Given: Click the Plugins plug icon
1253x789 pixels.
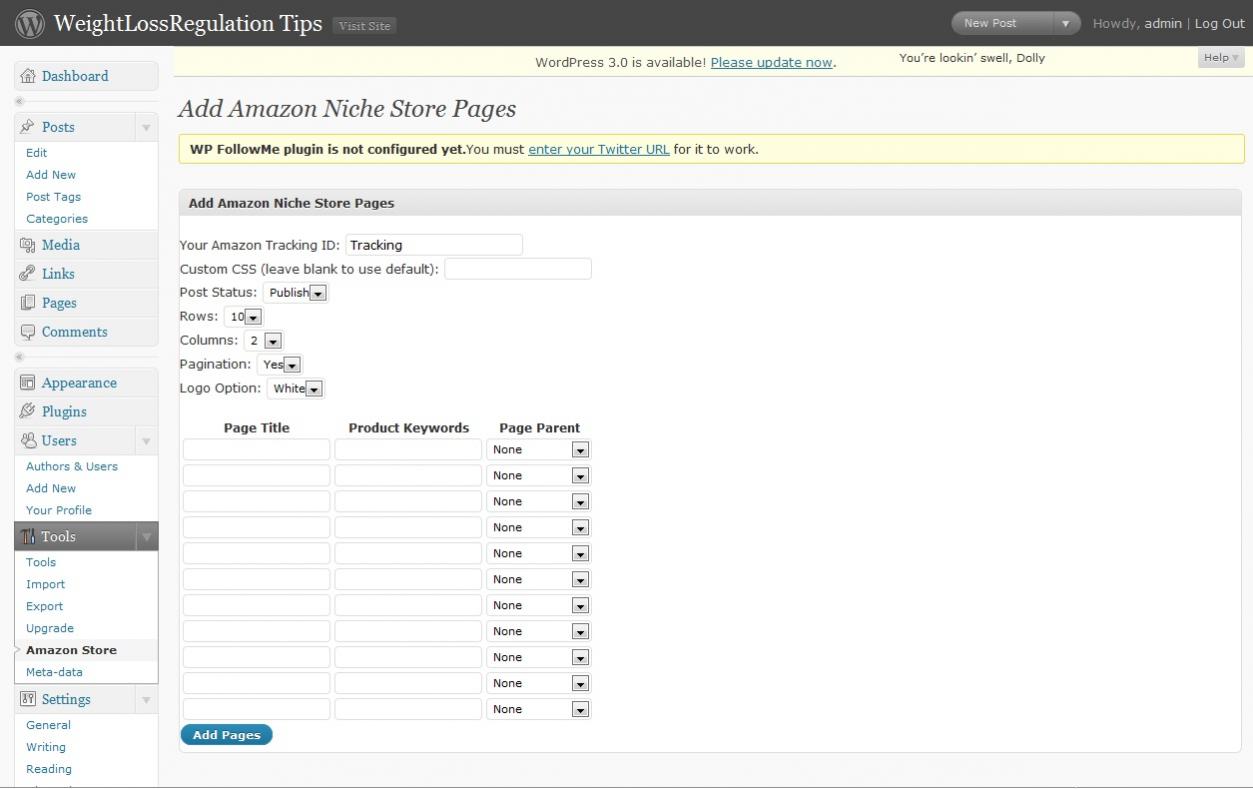Looking at the screenshot, I should [28, 412].
